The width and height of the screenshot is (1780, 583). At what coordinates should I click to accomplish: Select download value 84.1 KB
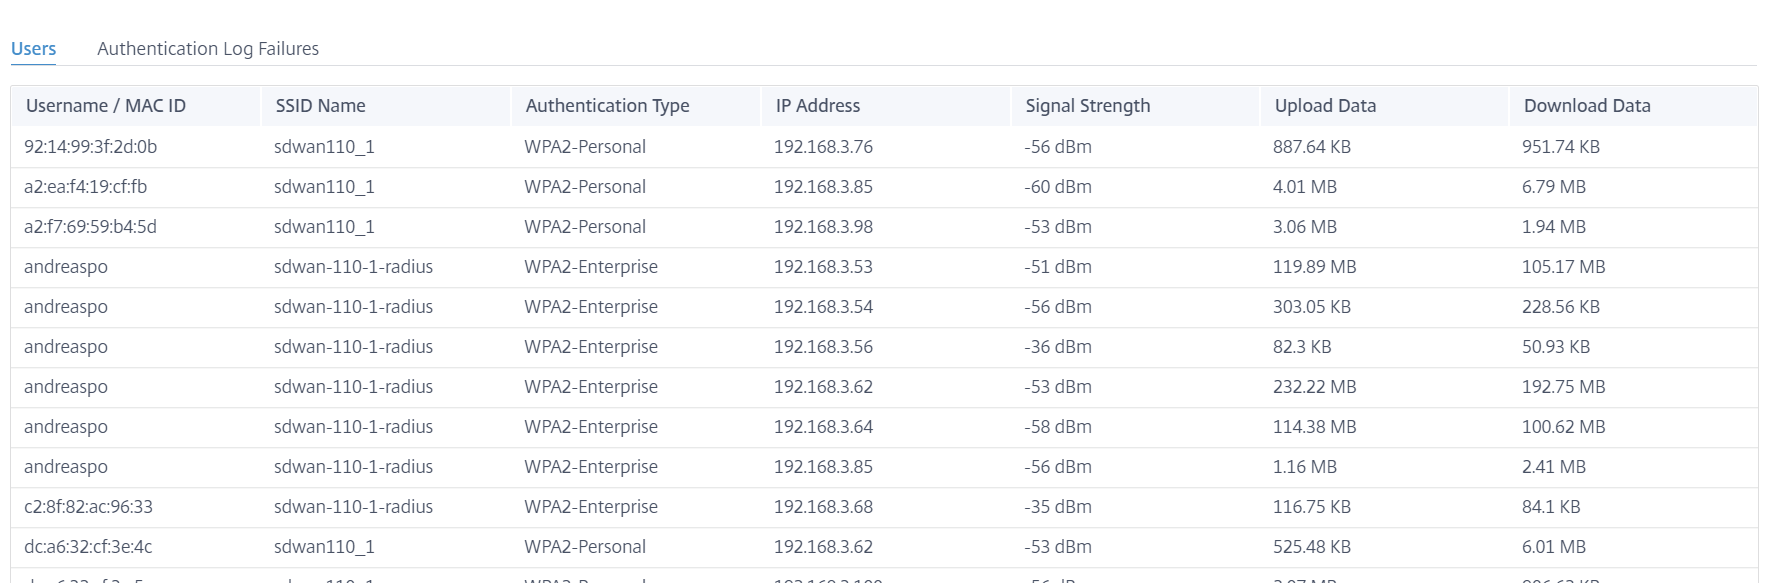[1551, 507]
